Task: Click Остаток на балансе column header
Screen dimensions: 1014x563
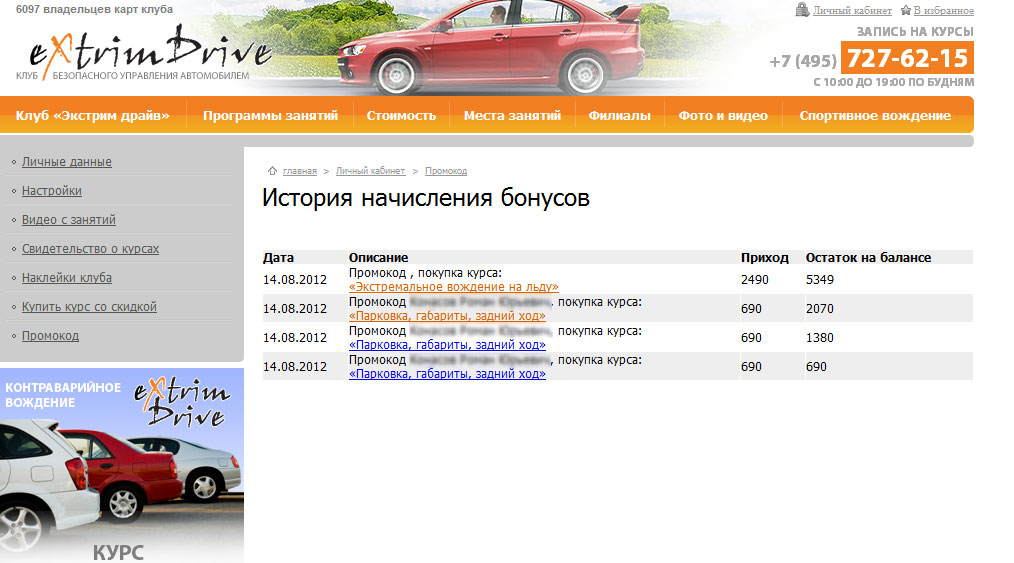Action: pos(868,257)
